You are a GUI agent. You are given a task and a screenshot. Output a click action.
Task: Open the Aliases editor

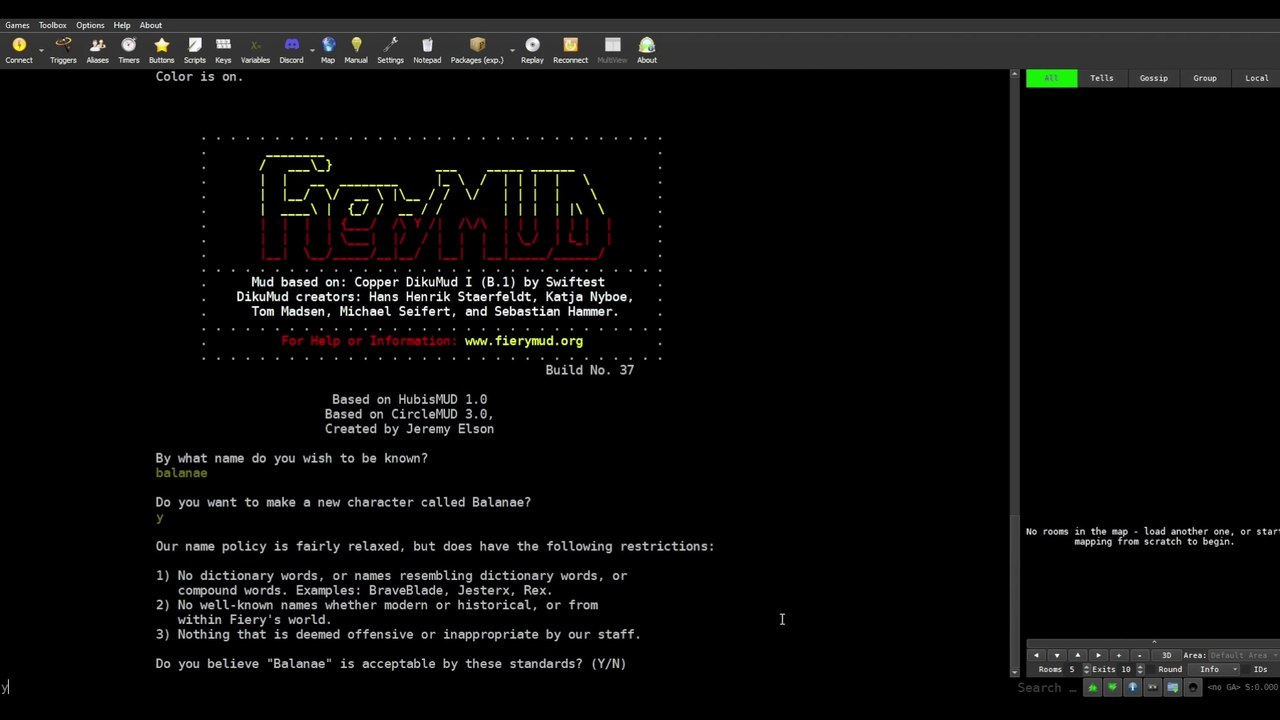pyautogui.click(x=97, y=50)
